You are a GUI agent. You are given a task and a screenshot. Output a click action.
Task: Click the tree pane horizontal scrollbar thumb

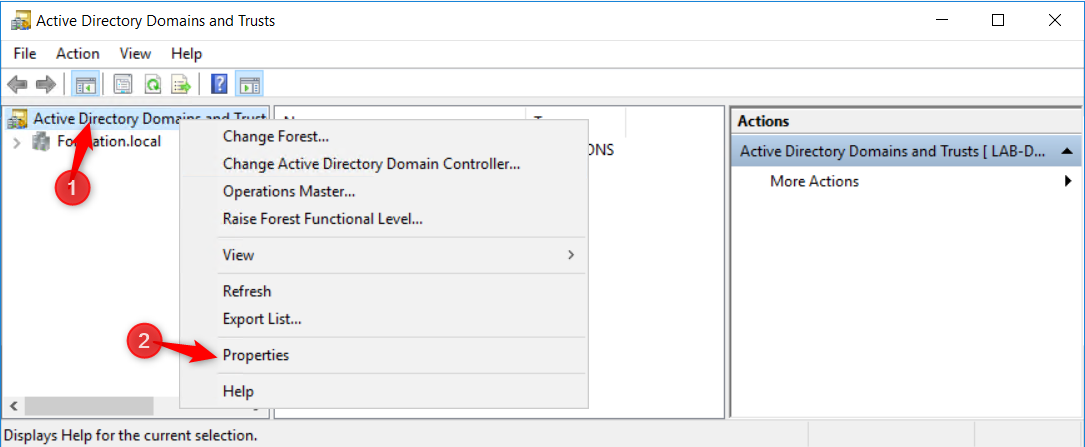coord(89,405)
